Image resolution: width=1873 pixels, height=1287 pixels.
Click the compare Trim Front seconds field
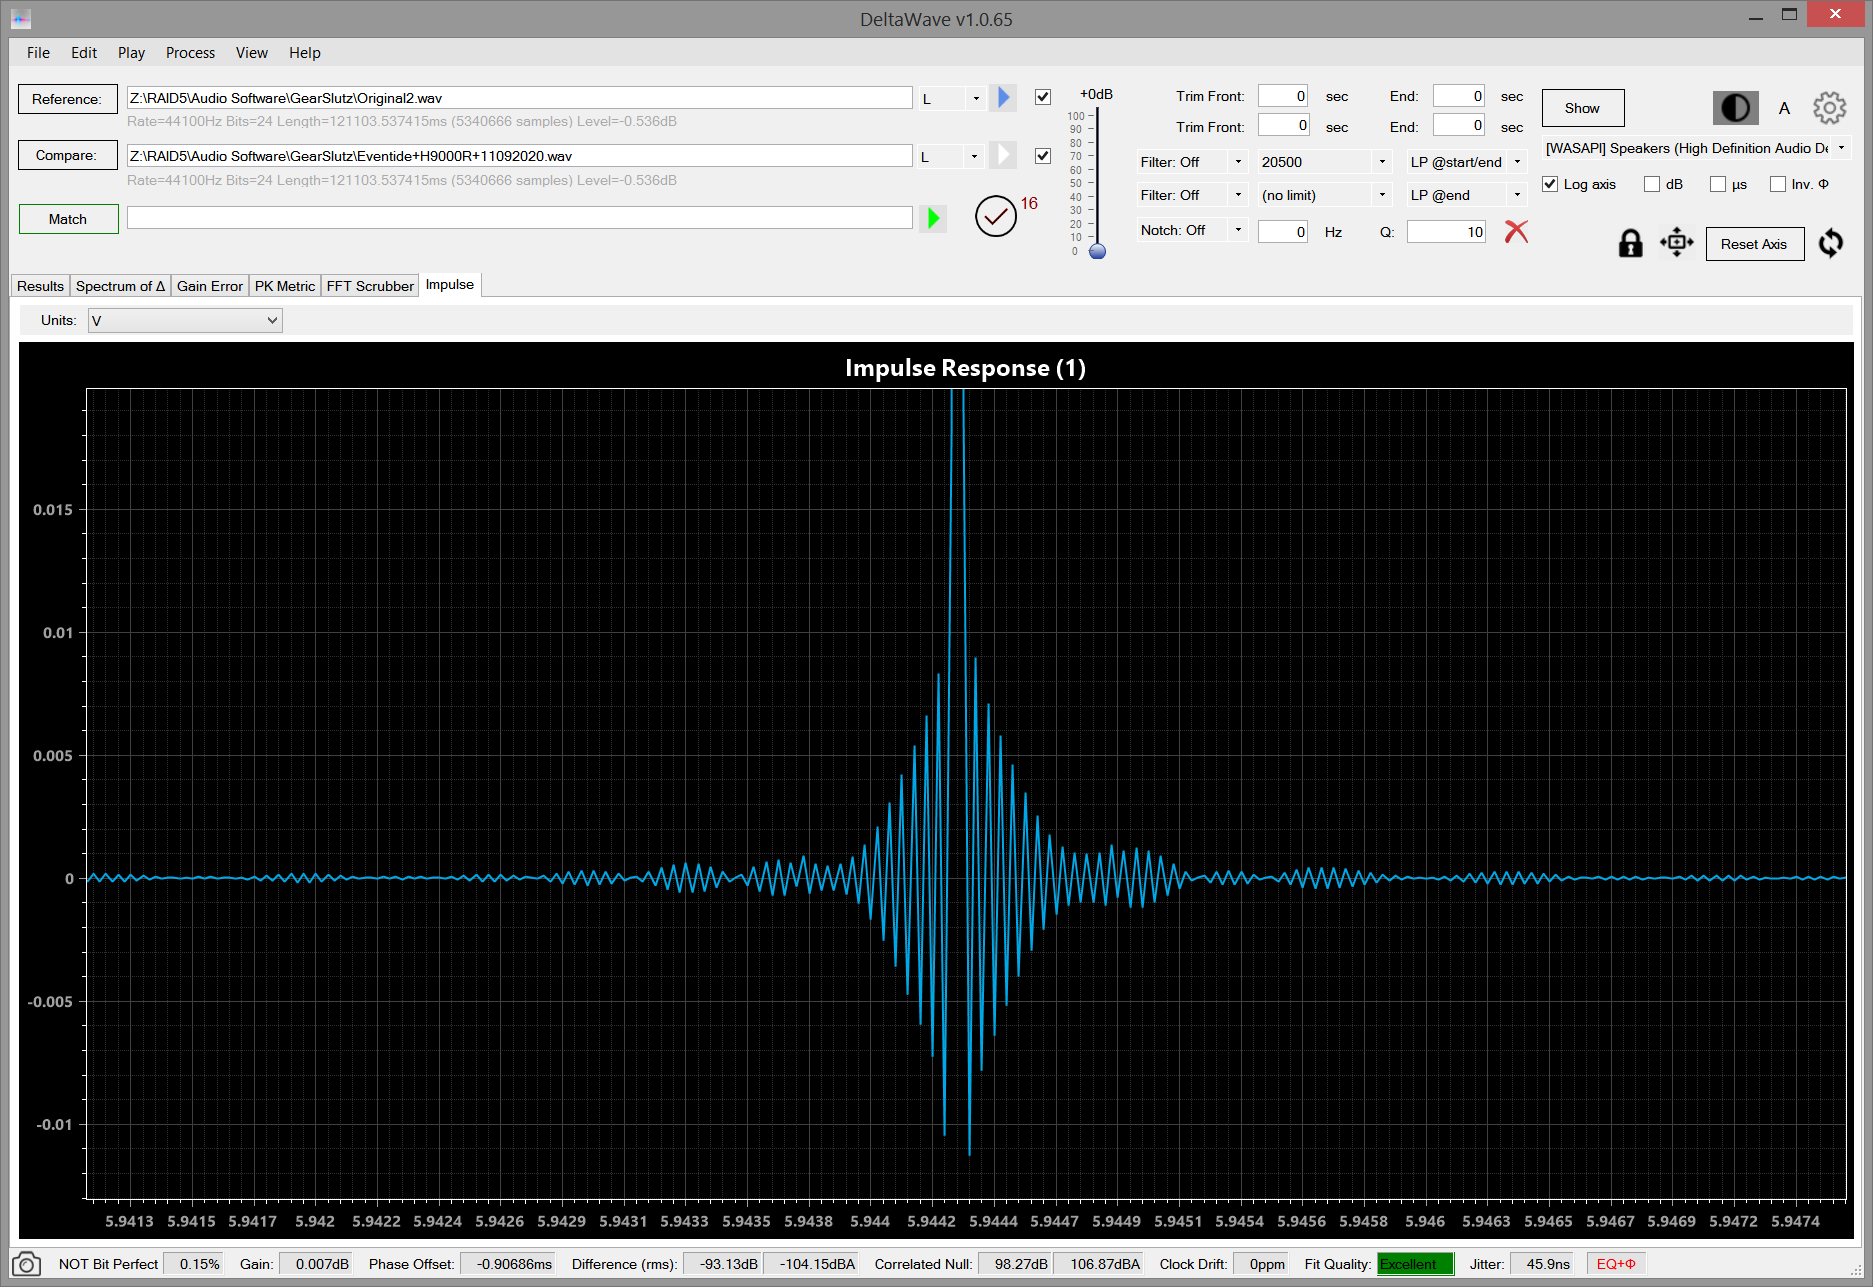(1283, 125)
